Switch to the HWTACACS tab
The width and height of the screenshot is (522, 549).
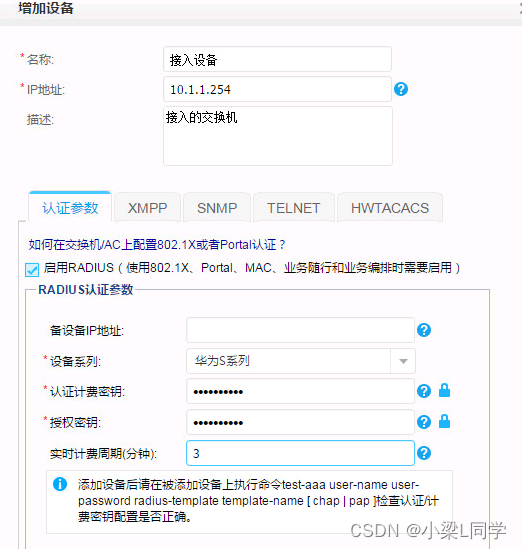click(x=390, y=208)
